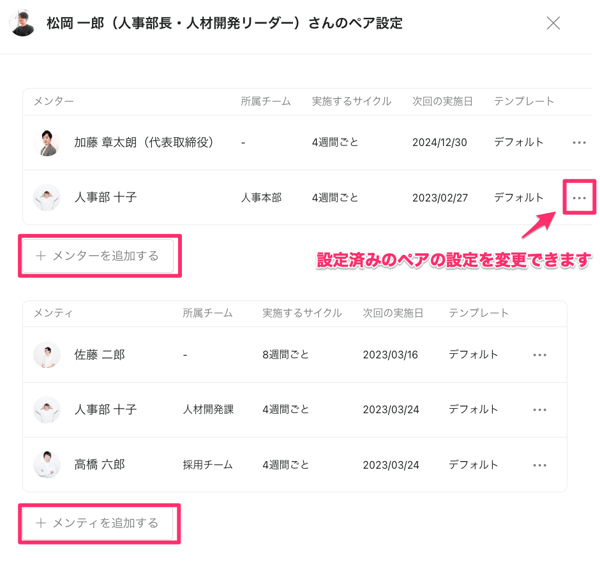Click 佐藤 二郎 avatar image

pyautogui.click(x=47, y=355)
